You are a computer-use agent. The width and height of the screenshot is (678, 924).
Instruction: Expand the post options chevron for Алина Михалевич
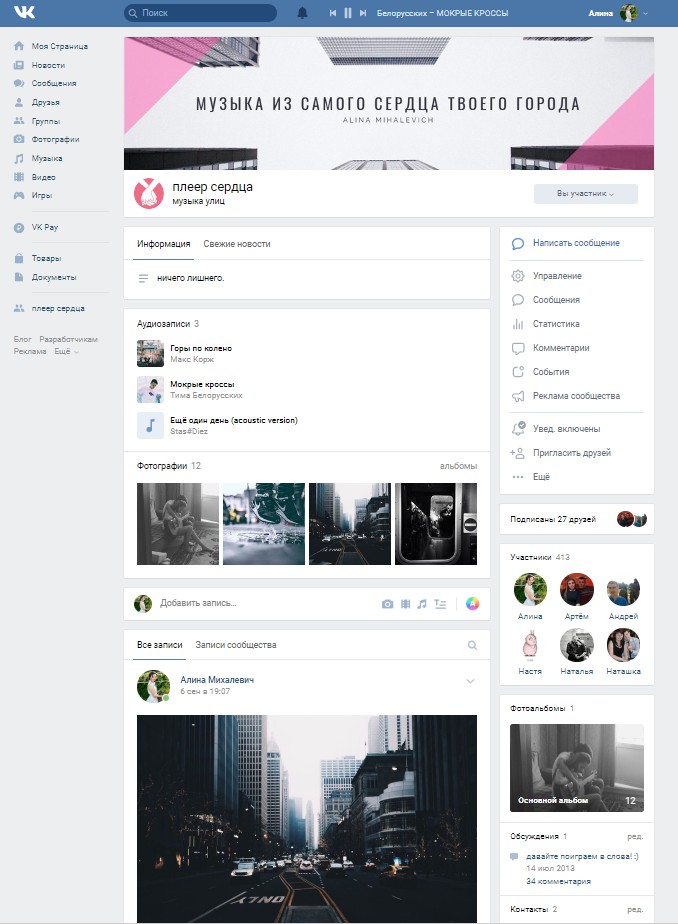(471, 681)
